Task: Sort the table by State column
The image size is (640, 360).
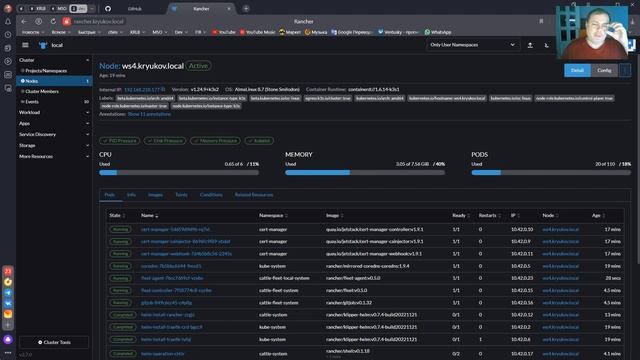Action: [117, 216]
